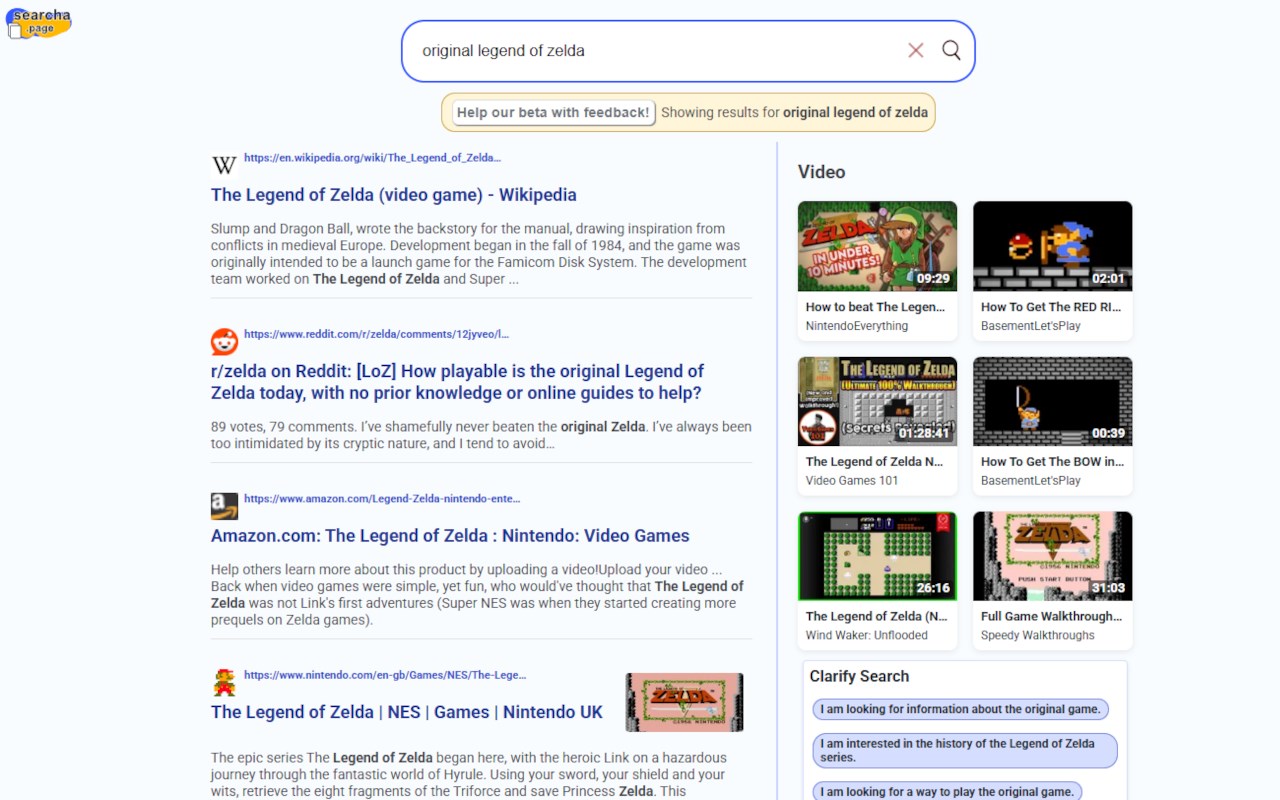The image size is (1280, 800).
Task: Open the r/zelda Reddit discussion link
Action: 457,381
